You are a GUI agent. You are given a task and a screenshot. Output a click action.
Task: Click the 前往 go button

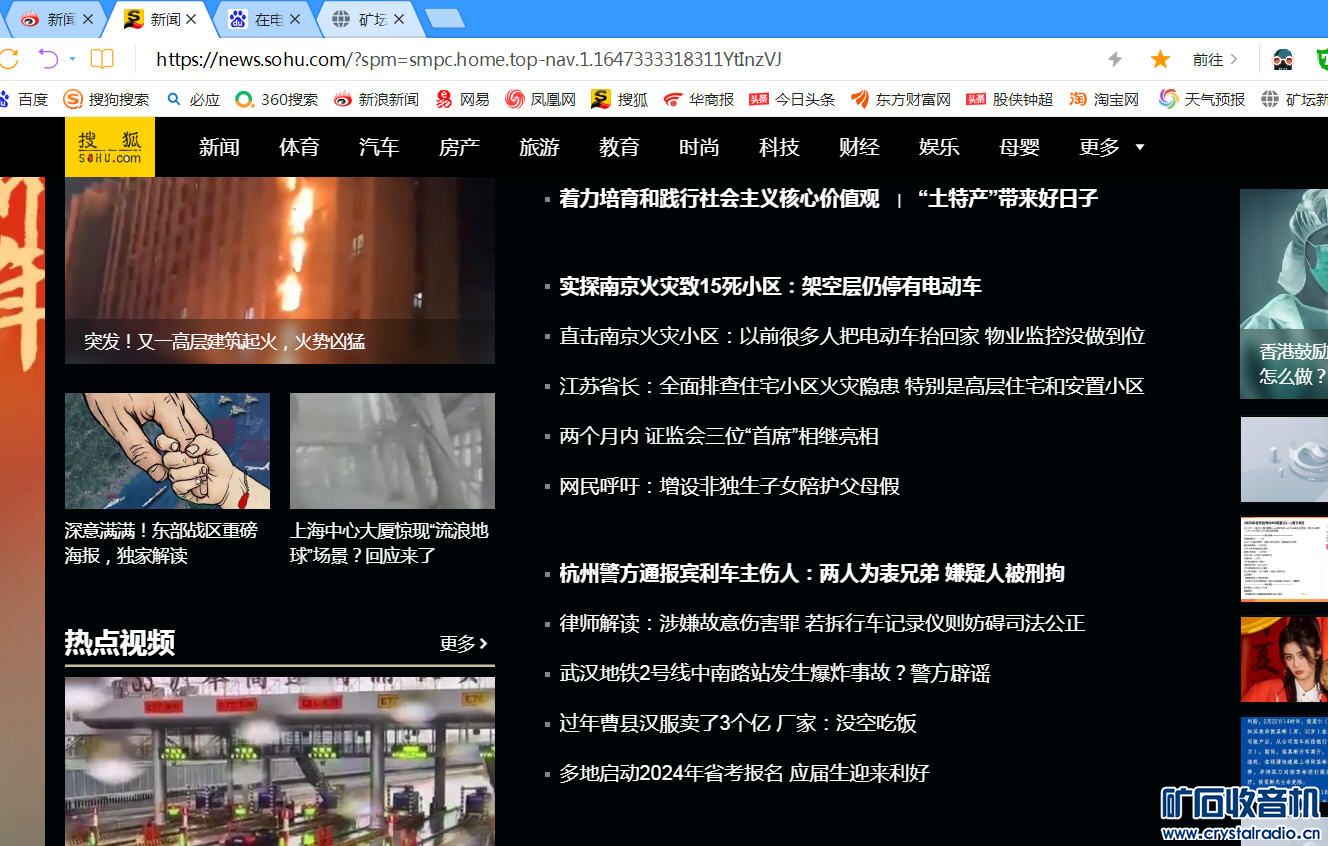click(1207, 60)
